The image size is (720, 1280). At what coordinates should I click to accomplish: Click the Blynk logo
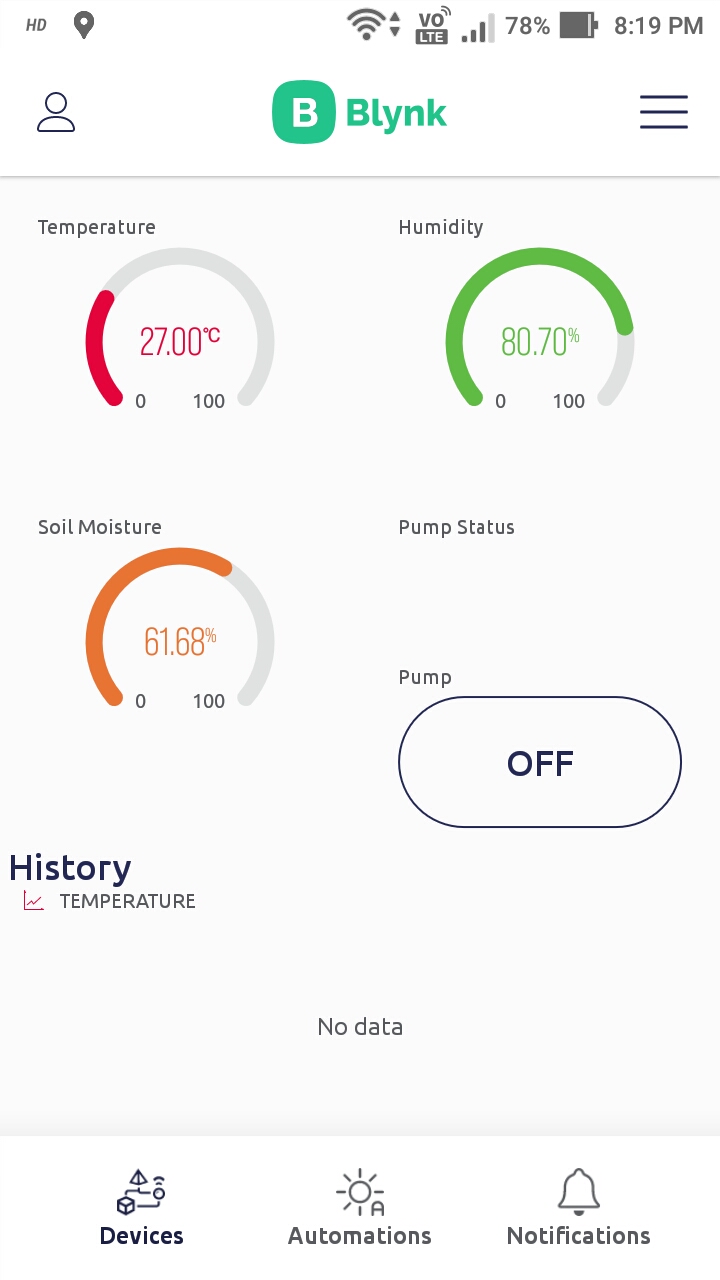(x=359, y=112)
